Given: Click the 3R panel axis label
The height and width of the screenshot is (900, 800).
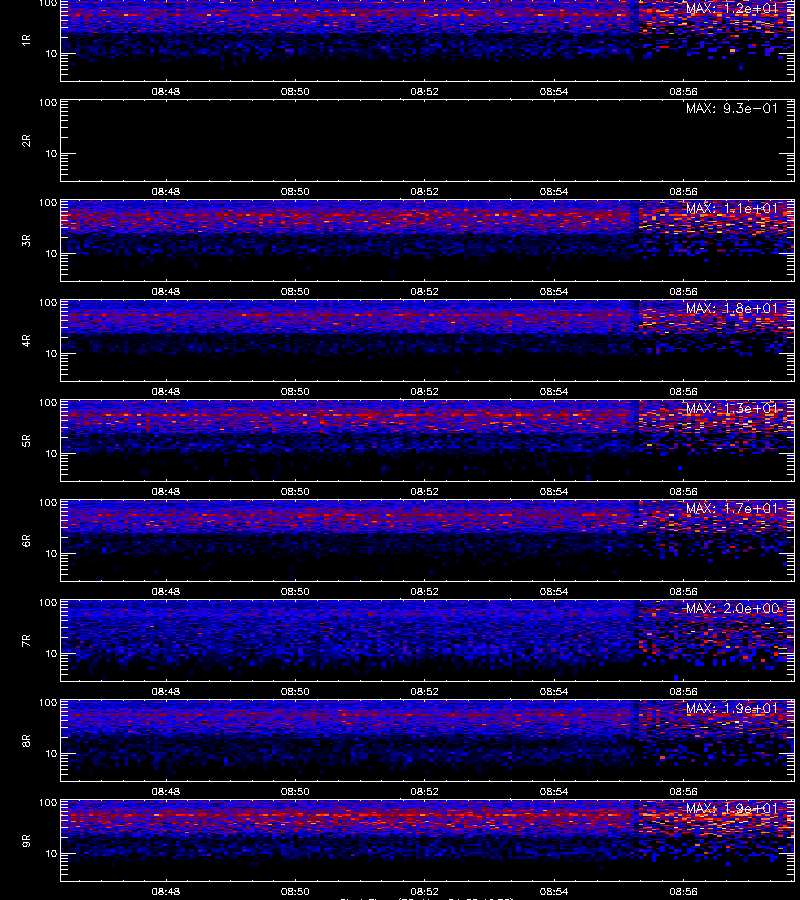Looking at the screenshot, I should [26, 240].
